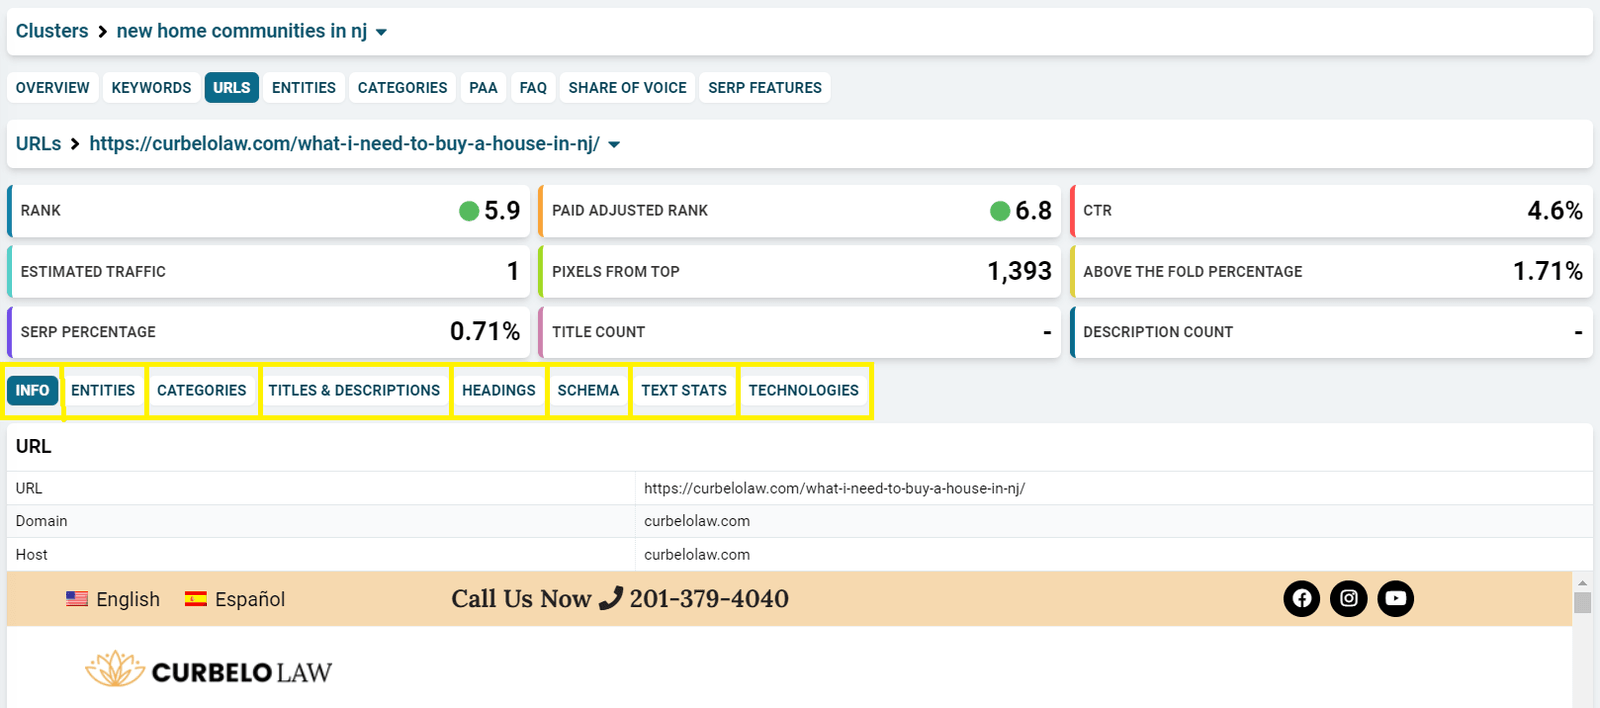1600x708 pixels.
Task: Click the CTR metric card
Action: click(x=1331, y=211)
